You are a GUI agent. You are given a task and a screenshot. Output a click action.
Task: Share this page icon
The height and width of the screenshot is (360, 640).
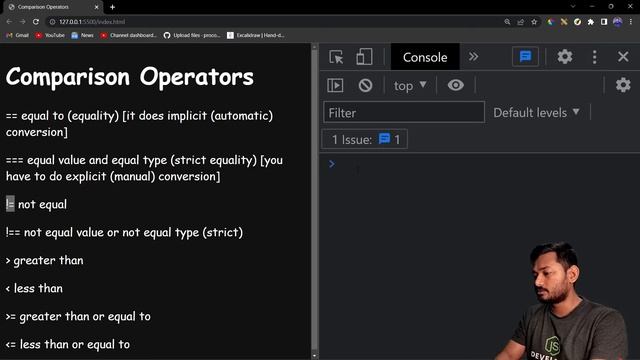click(520, 22)
